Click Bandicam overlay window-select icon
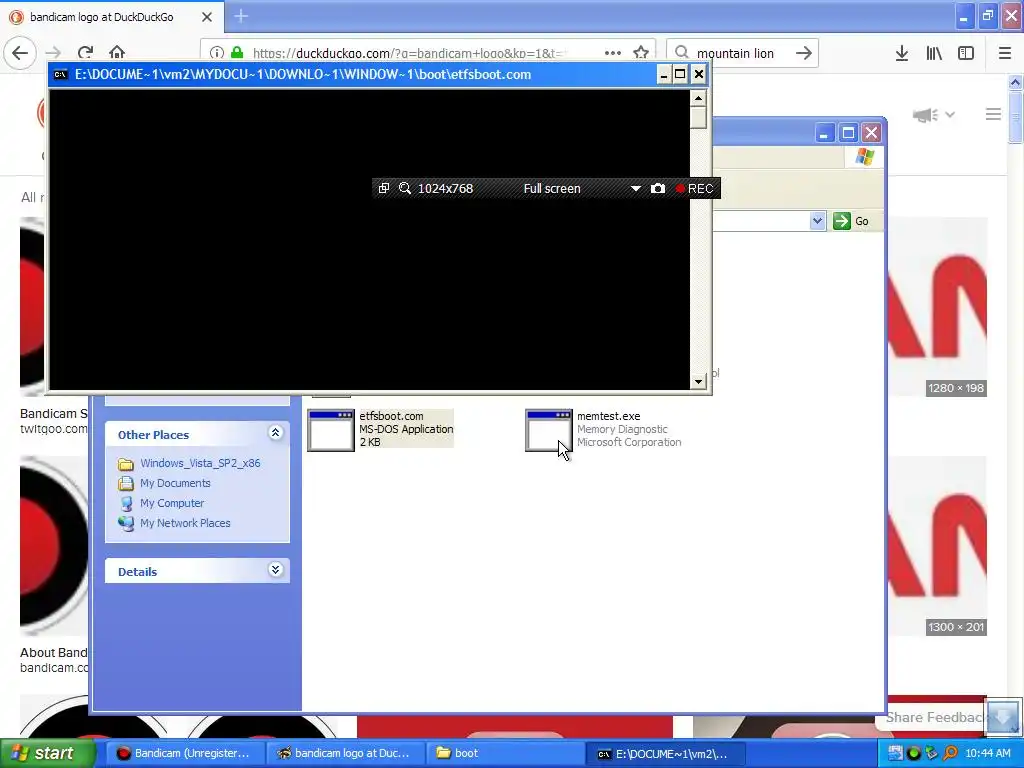 (384, 188)
